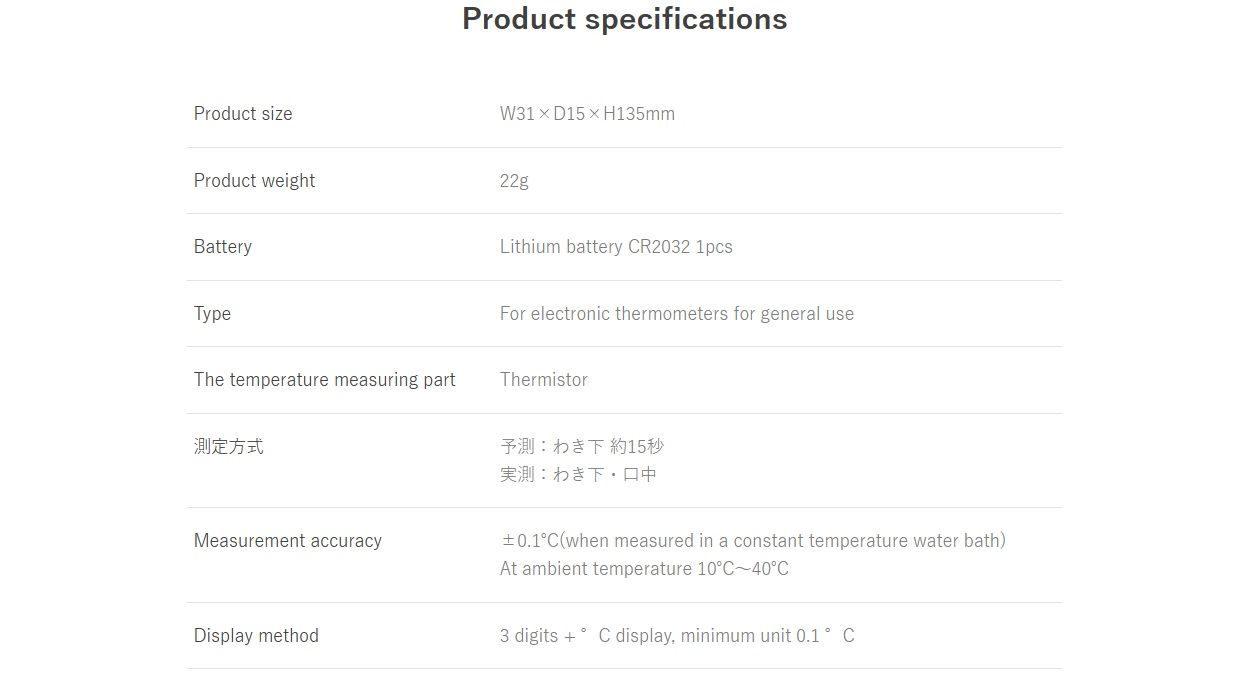
Task: Select the Product weight label
Action: (254, 181)
